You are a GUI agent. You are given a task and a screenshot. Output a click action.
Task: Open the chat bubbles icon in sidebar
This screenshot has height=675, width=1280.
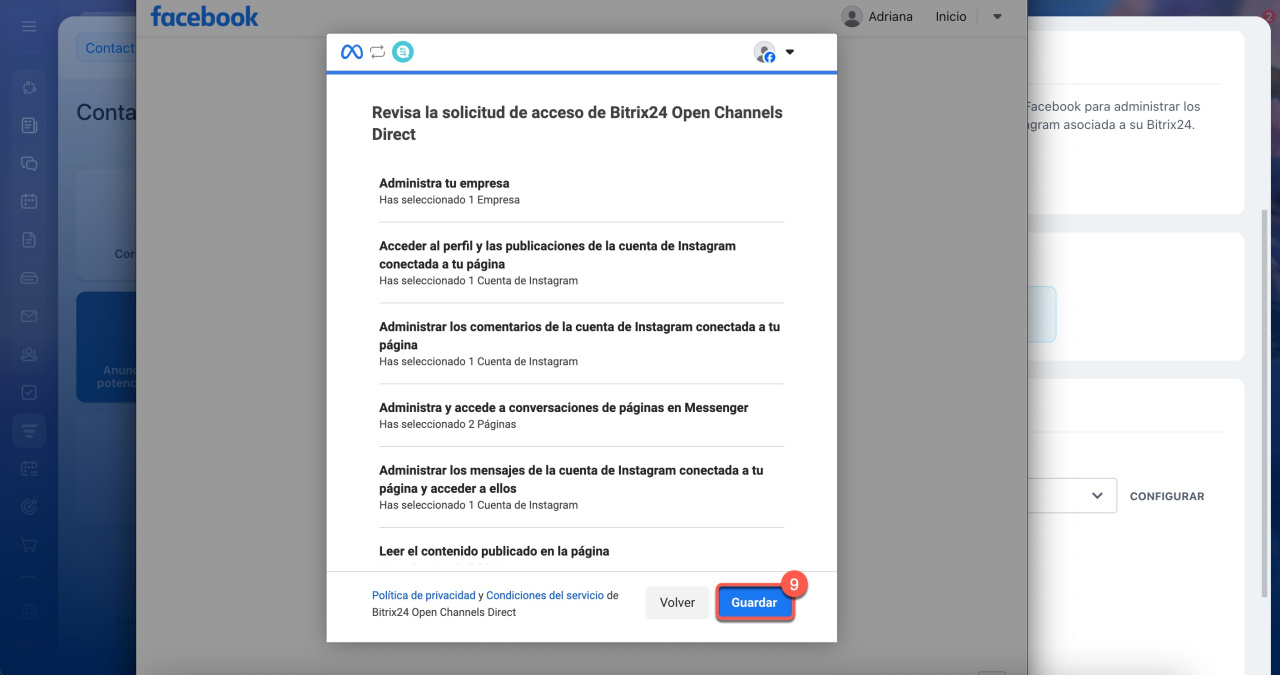[29, 163]
